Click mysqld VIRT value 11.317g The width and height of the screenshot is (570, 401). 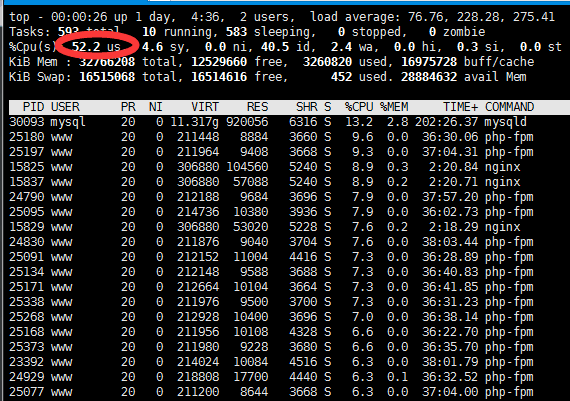tap(194, 122)
